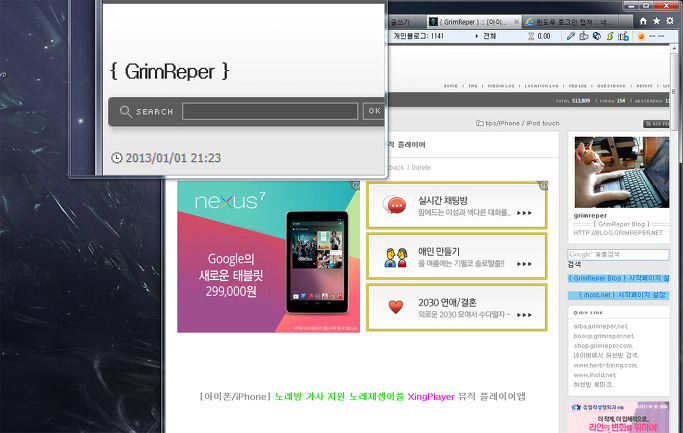The image size is (683, 433).
Task: Open the LOCATION LOG menu link
Action: (541, 86)
